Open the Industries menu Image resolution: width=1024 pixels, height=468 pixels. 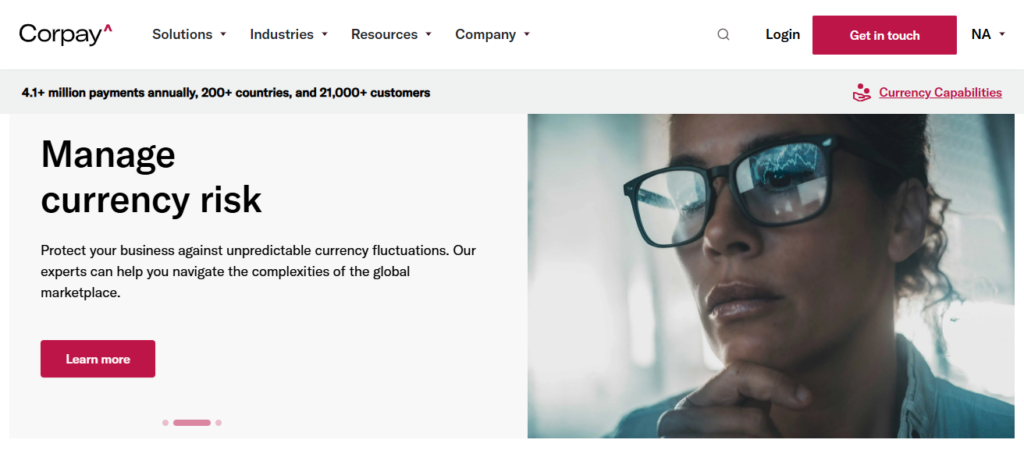click(x=282, y=35)
